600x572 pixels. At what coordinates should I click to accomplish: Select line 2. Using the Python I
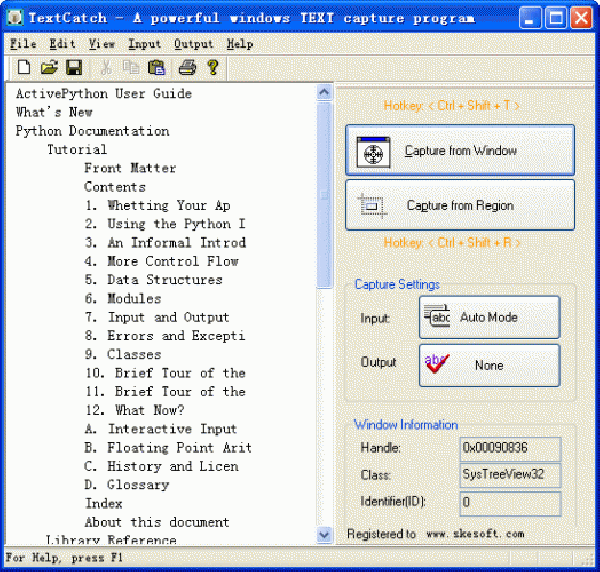[165, 224]
